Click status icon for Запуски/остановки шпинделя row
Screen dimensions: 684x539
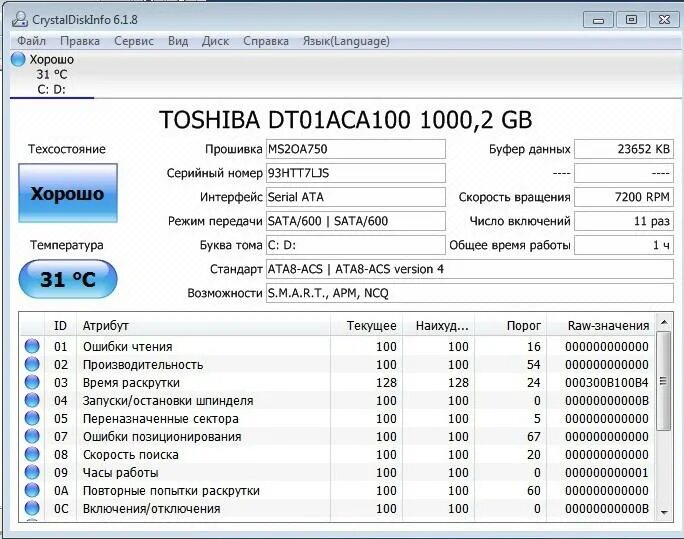pyautogui.click(x=32, y=400)
